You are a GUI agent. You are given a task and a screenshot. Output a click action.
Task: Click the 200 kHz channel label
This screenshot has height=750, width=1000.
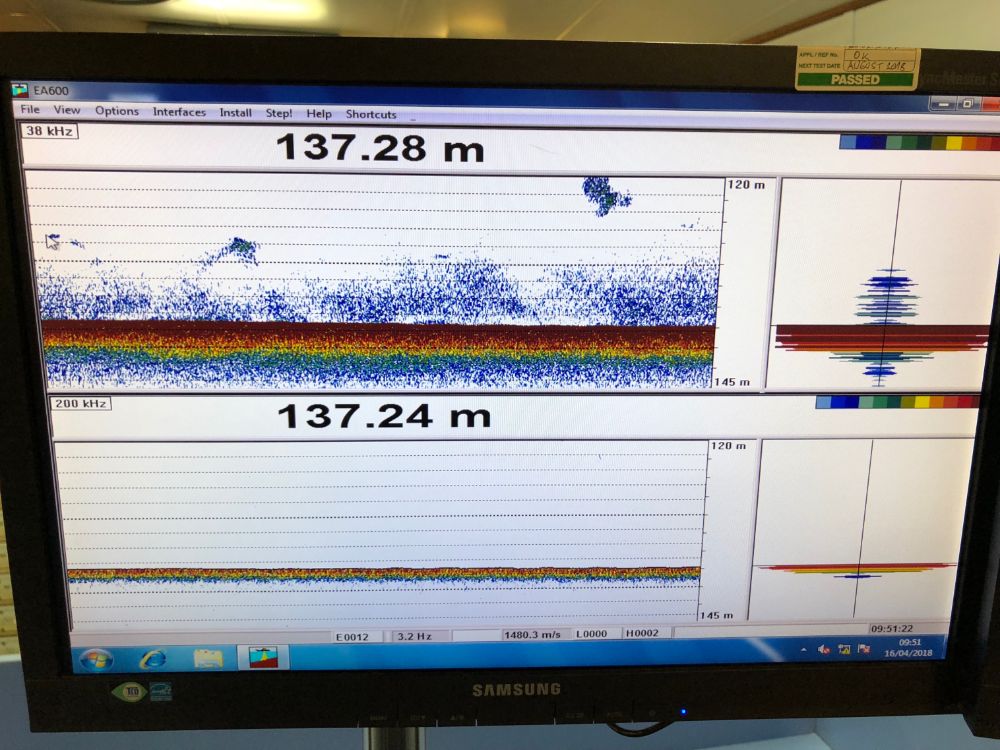(80, 403)
